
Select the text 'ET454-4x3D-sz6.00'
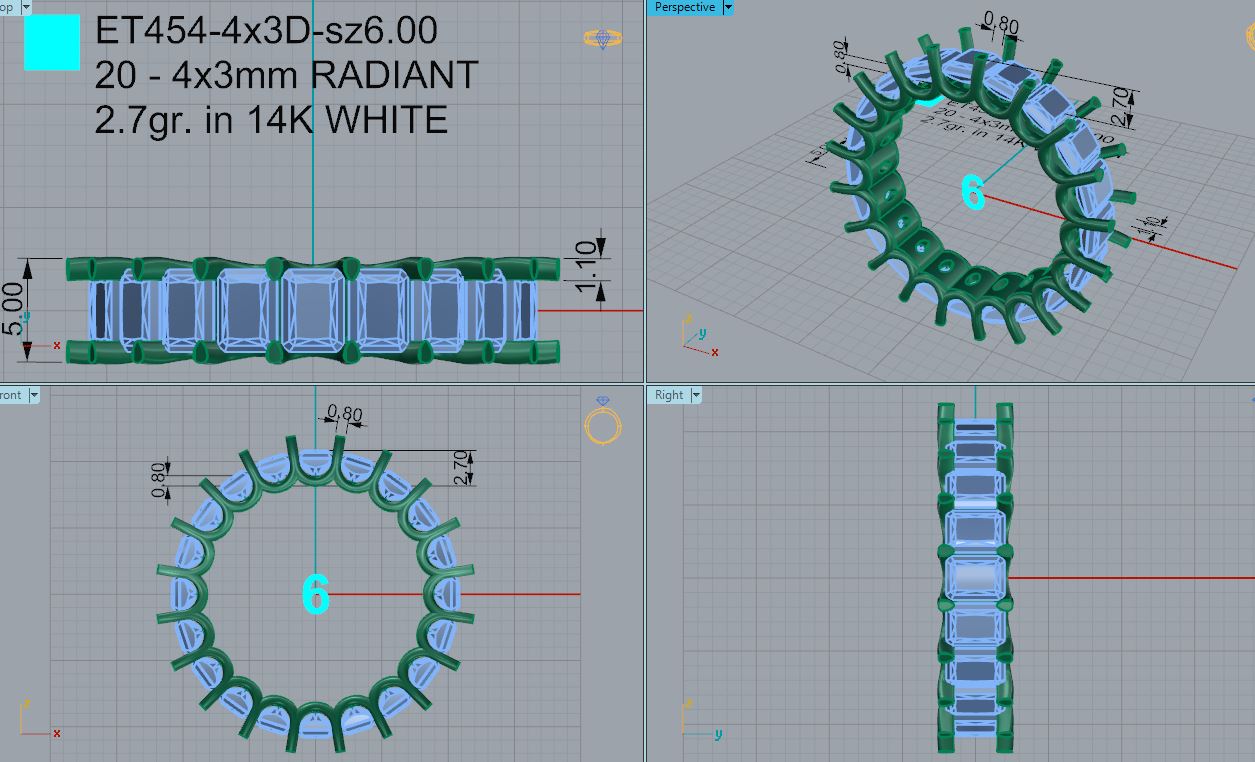click(x=266, y=31)
